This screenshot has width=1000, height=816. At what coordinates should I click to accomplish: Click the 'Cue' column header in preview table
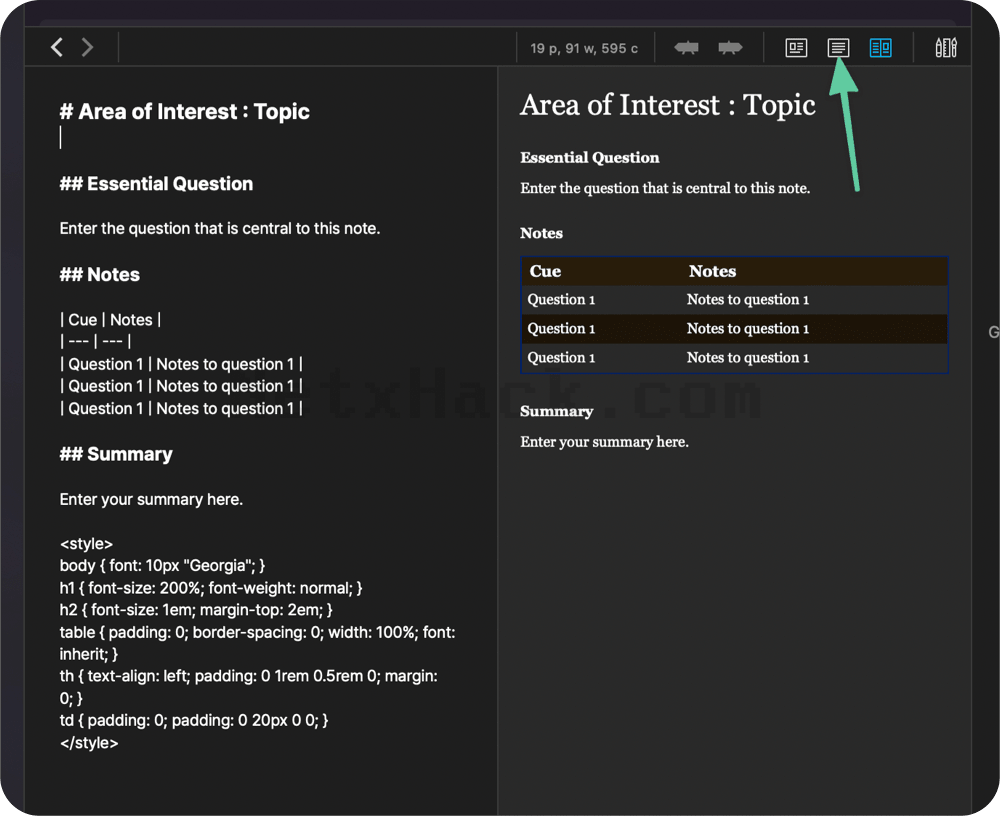click(545, 271)
